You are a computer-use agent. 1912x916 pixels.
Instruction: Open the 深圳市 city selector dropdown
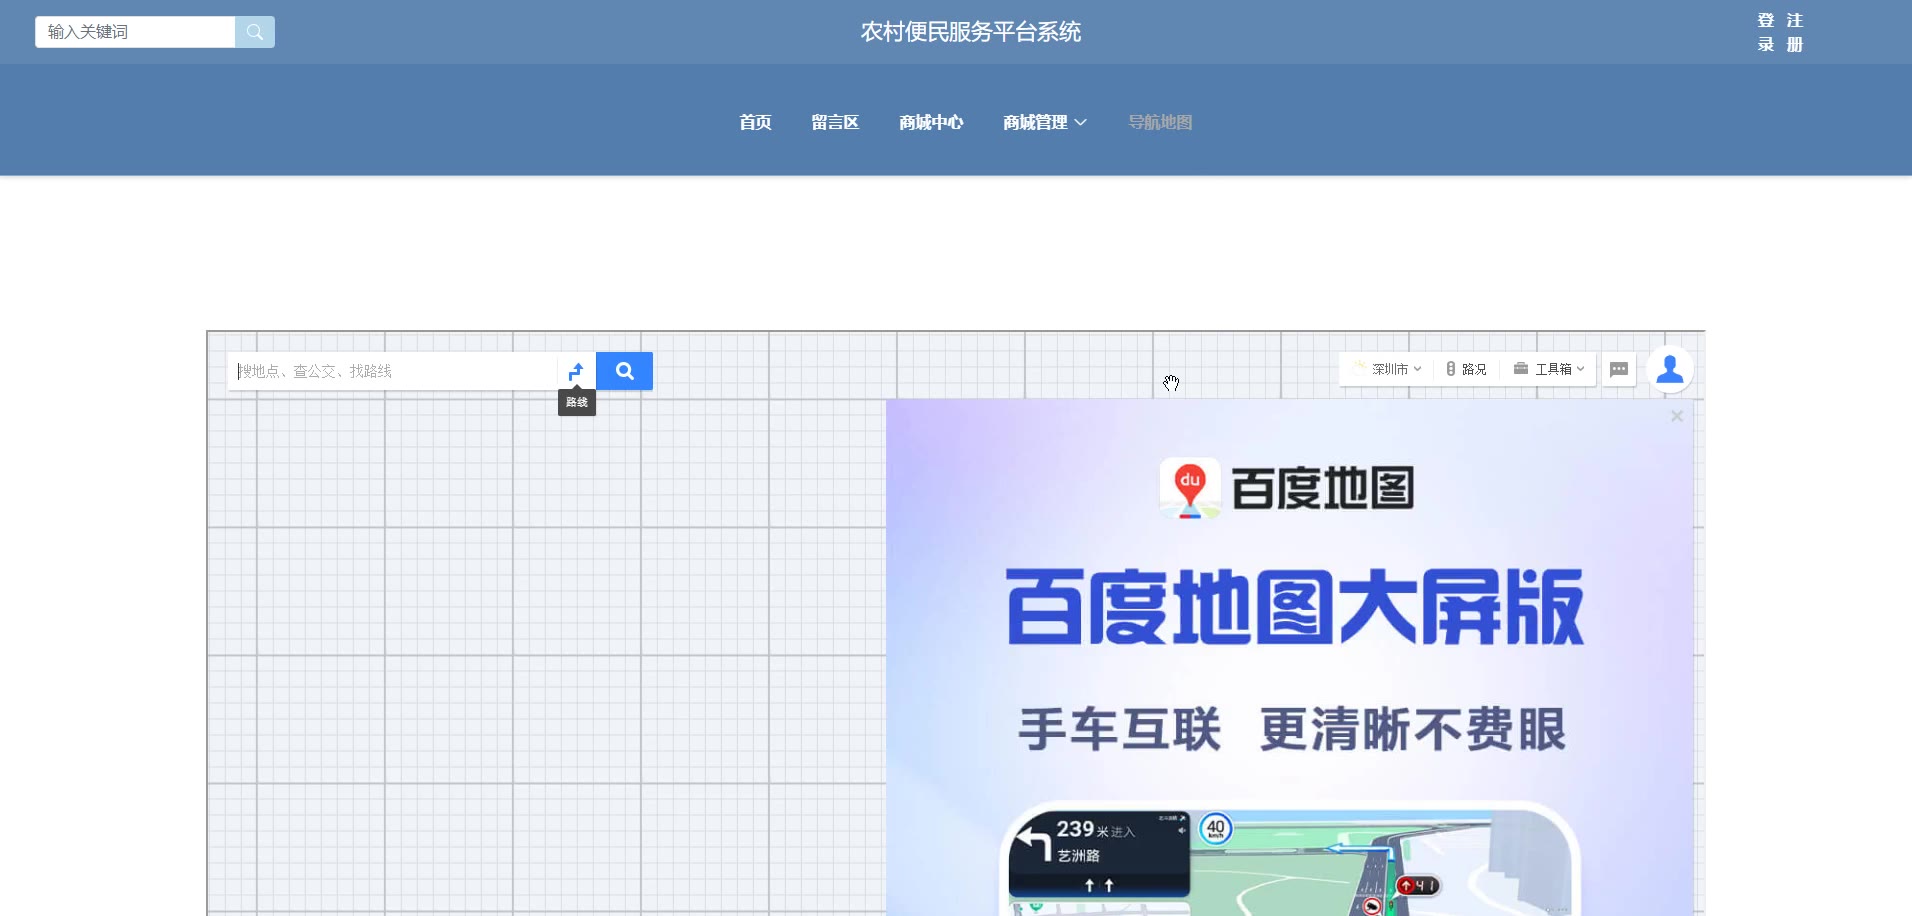pyautogui.click(x=1387, y=369)
